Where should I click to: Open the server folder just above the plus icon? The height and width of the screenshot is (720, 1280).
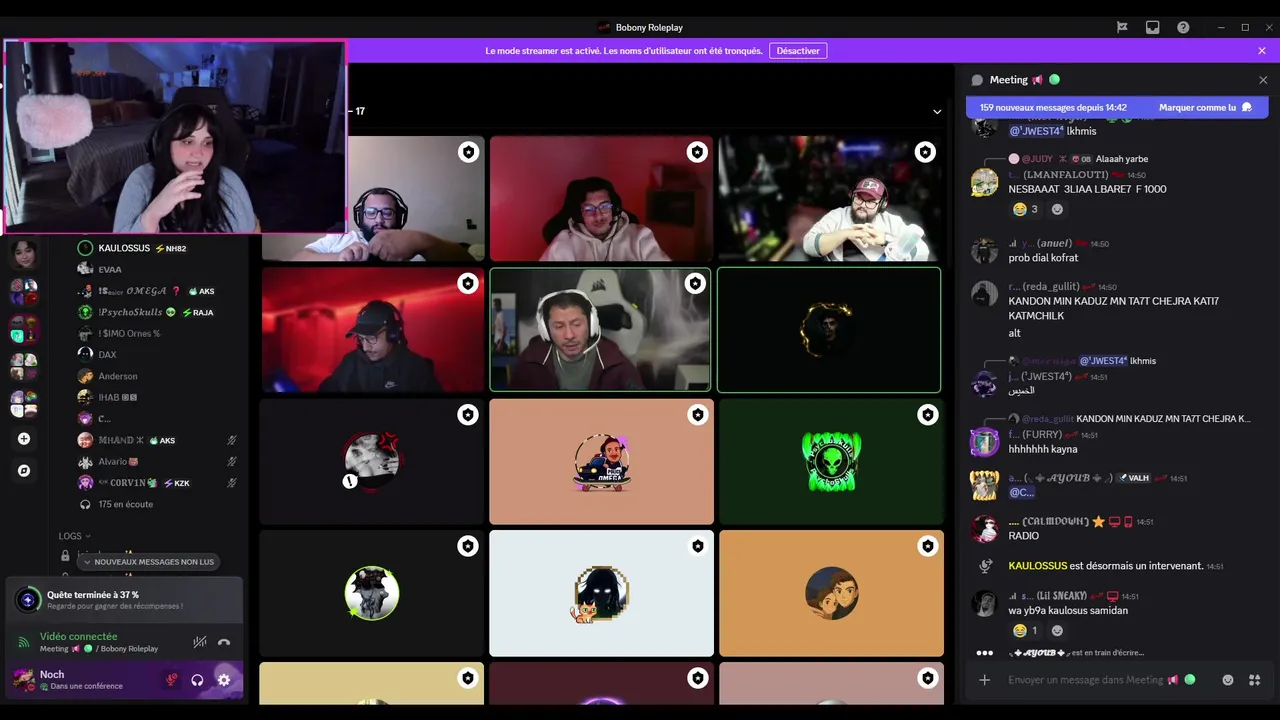[x=24, y=404]
